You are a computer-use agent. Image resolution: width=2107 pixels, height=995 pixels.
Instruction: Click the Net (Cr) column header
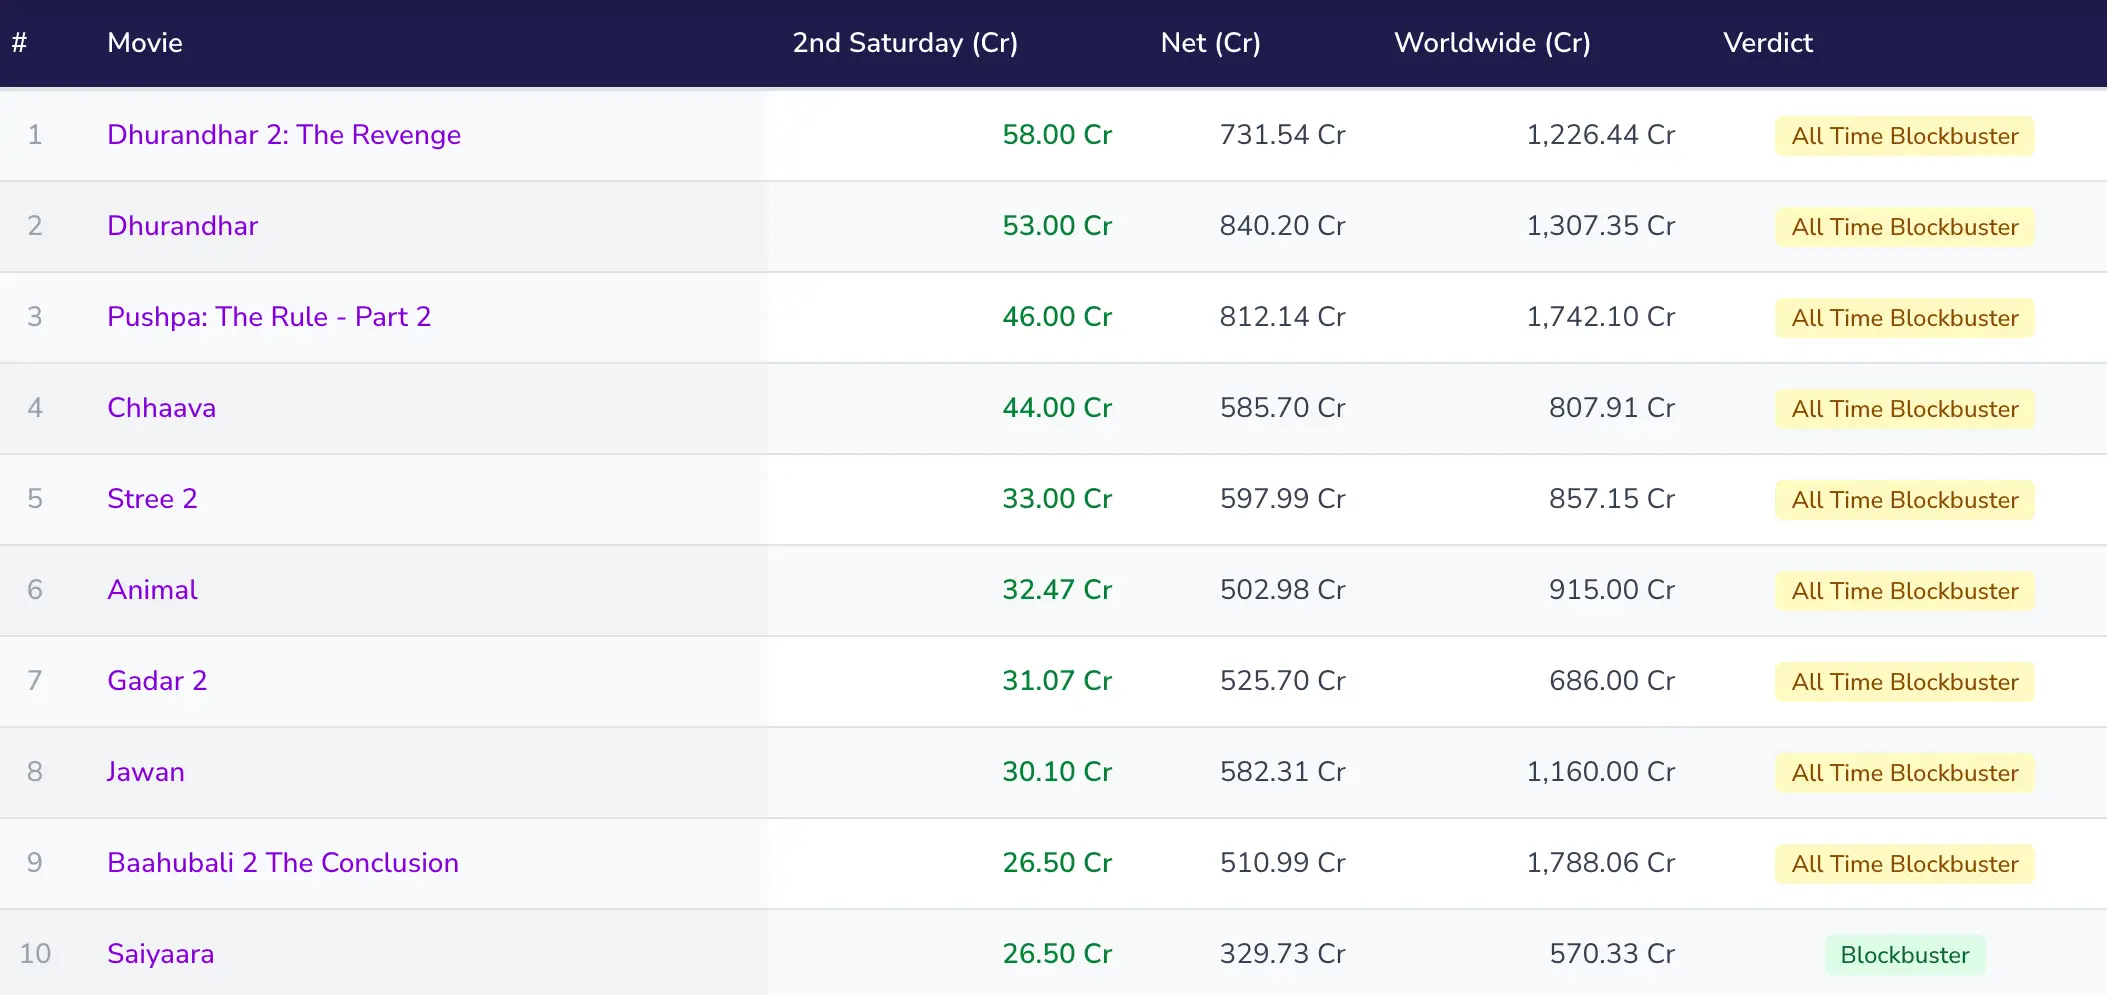[x=1210, y=43]
